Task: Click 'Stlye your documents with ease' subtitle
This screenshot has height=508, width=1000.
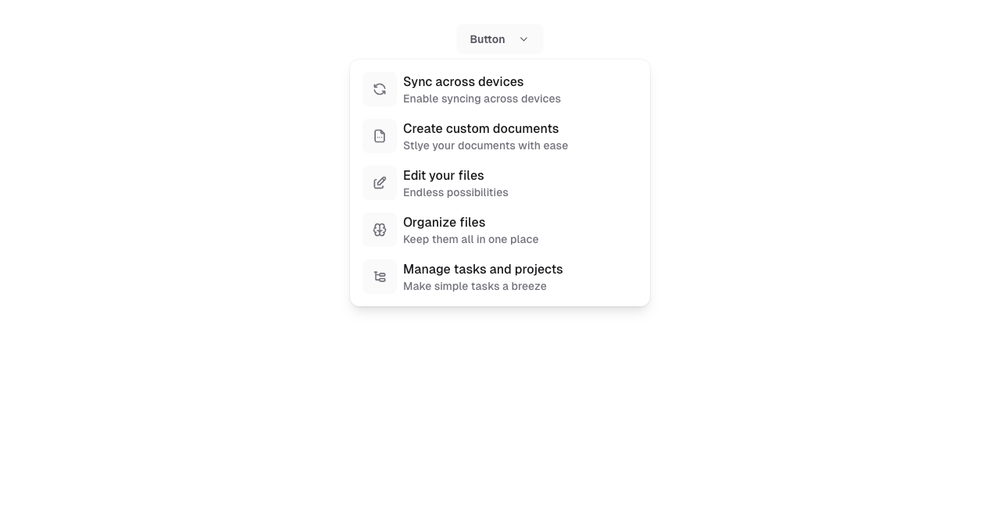Action: click(x=485, y=146)
